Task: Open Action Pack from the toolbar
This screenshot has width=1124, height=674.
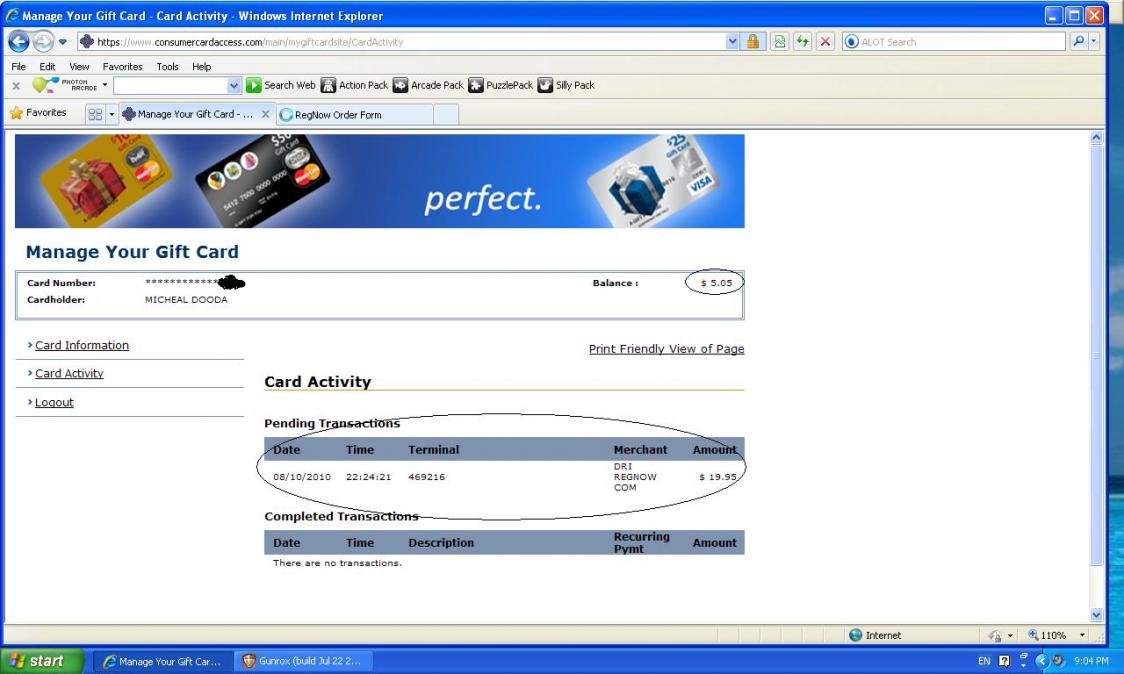Action: (354, 86)
